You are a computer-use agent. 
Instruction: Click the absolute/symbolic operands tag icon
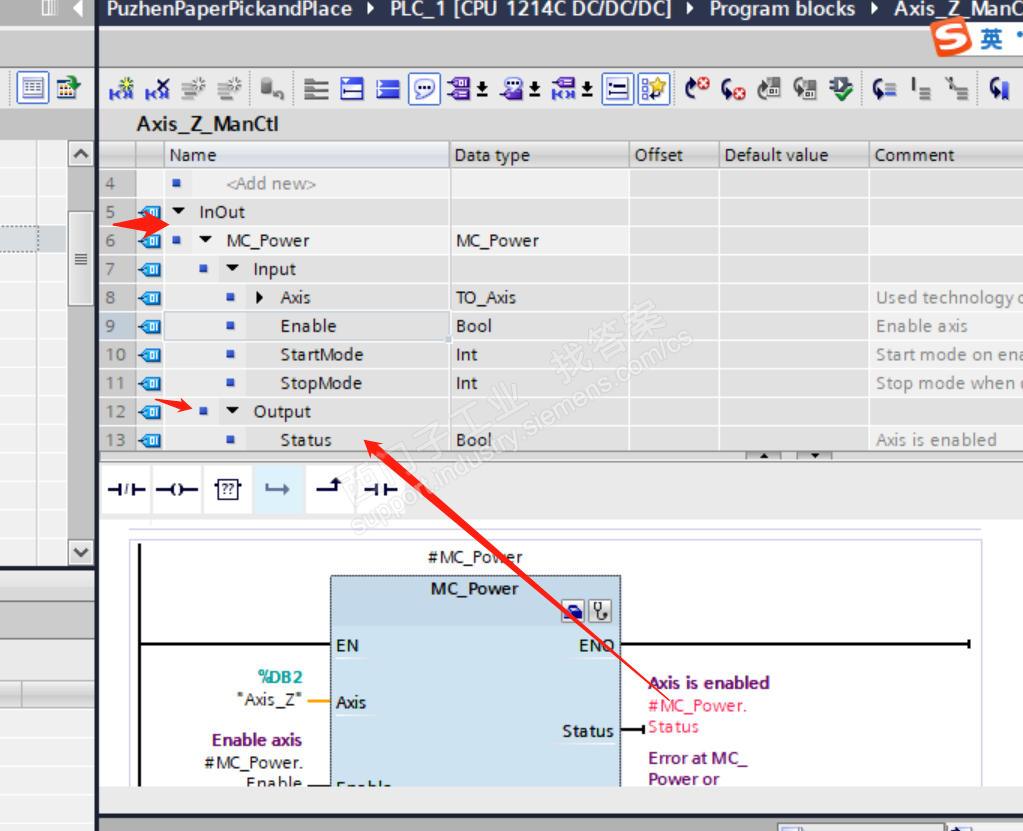tap(459, 89)
